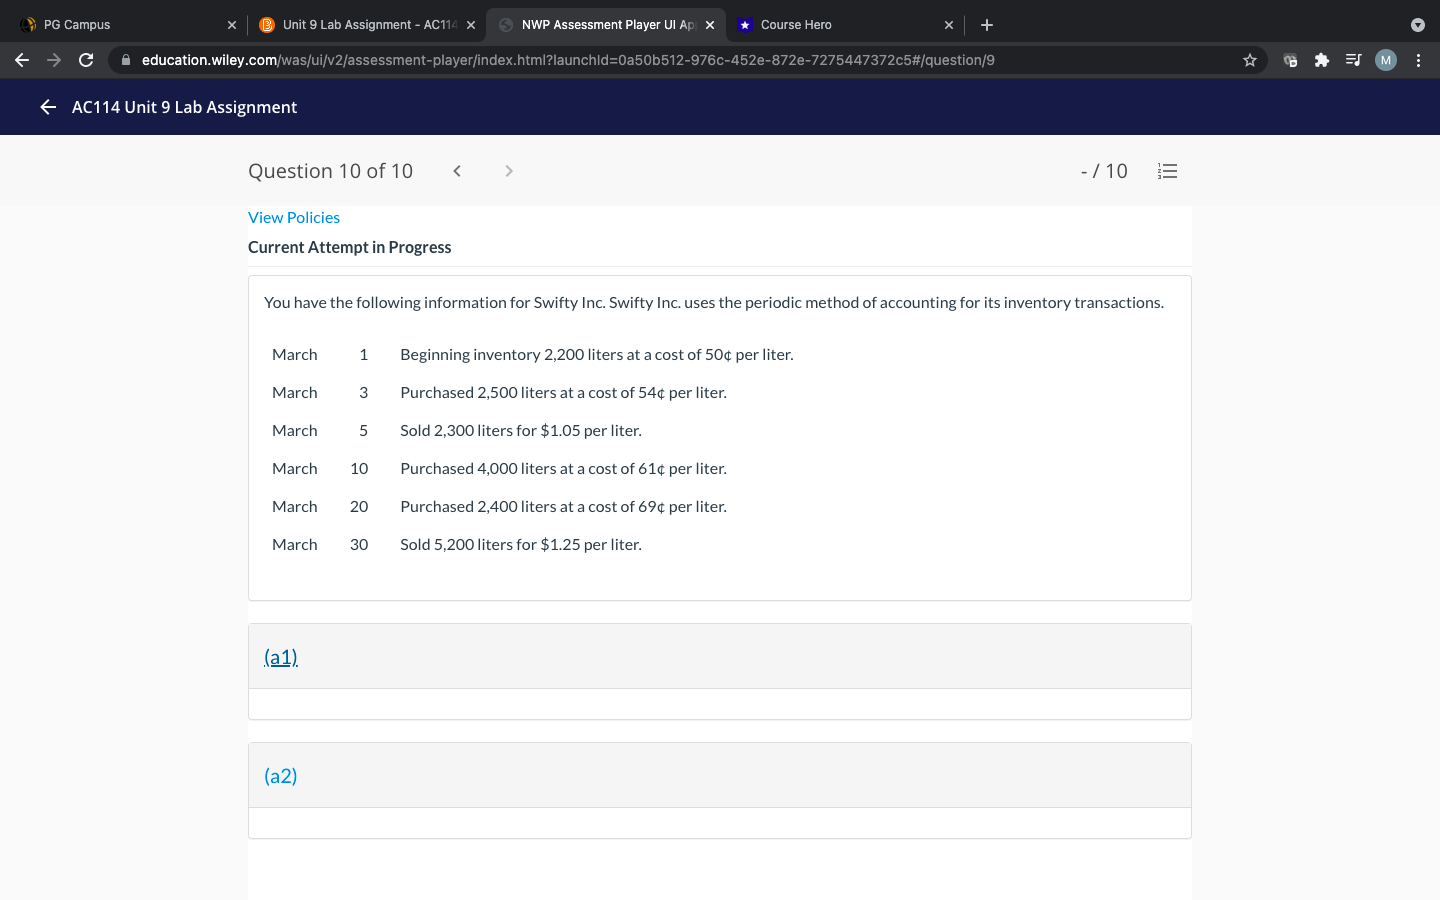Go to the previous question
This screenshot has height=900, width=1440.
click(457, 171)
